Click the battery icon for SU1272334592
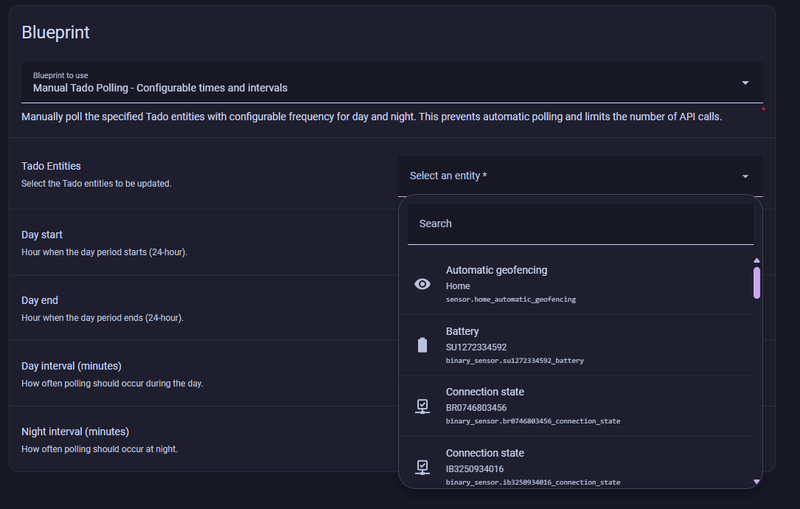 pos(423,345)
